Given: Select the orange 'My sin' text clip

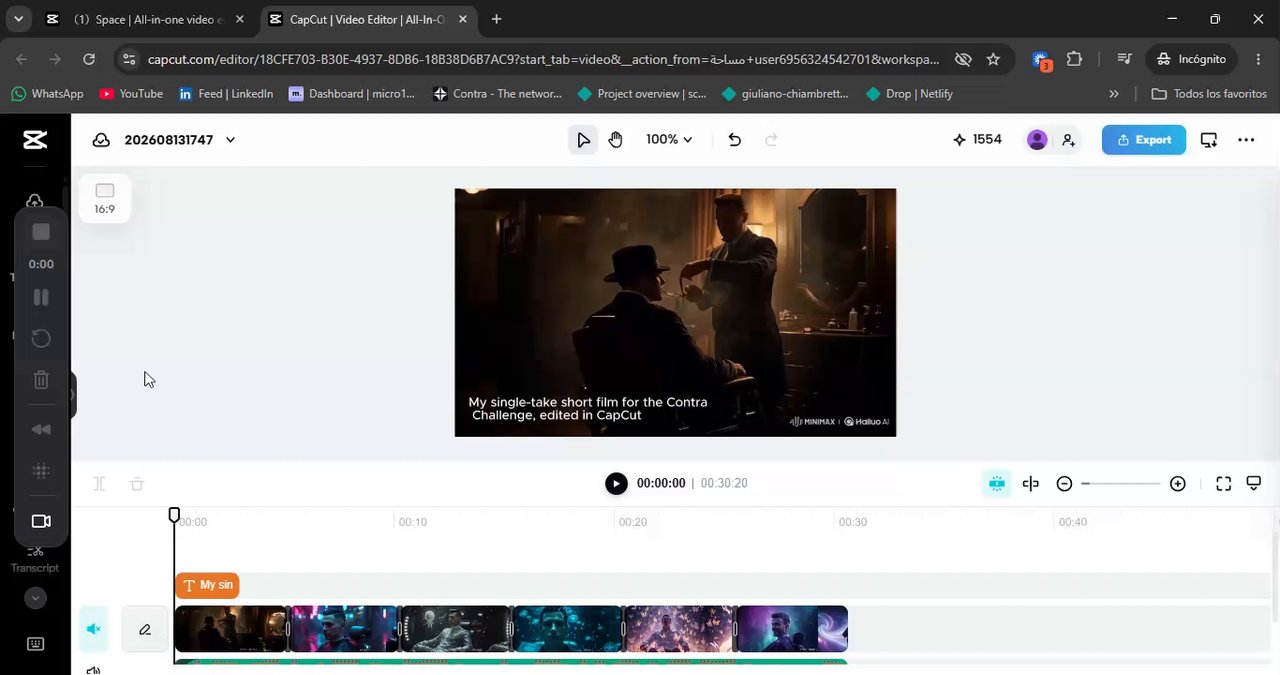Looking at the screenshot, I should pyautogui.click(x=207, y=585).
